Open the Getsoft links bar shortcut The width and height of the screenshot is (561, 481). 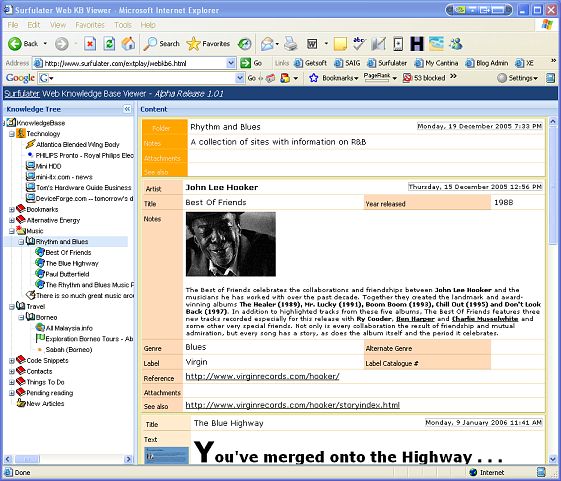[x=310, y=63]
